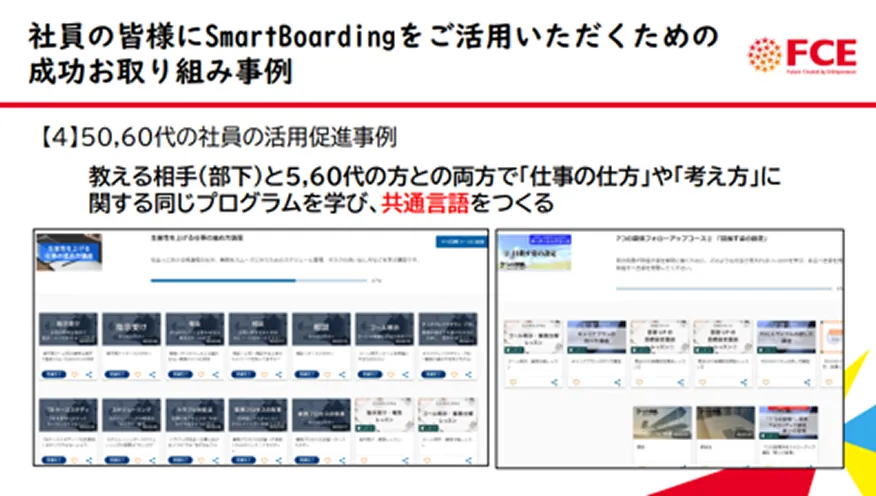Open the white 指示受け・報告 lesson card thumbnail
Screen dimensions: 876x496
pyautogui.click(x=384, y=414)
